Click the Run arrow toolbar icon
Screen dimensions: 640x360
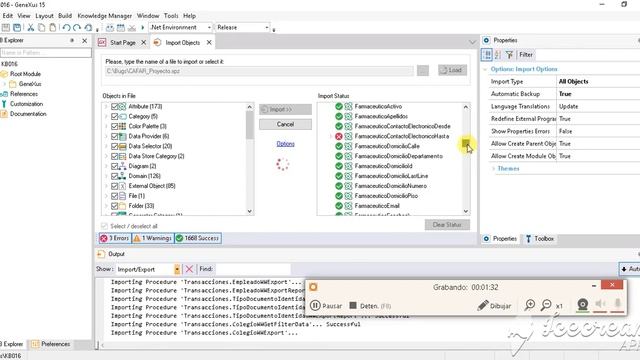(142, 28)
